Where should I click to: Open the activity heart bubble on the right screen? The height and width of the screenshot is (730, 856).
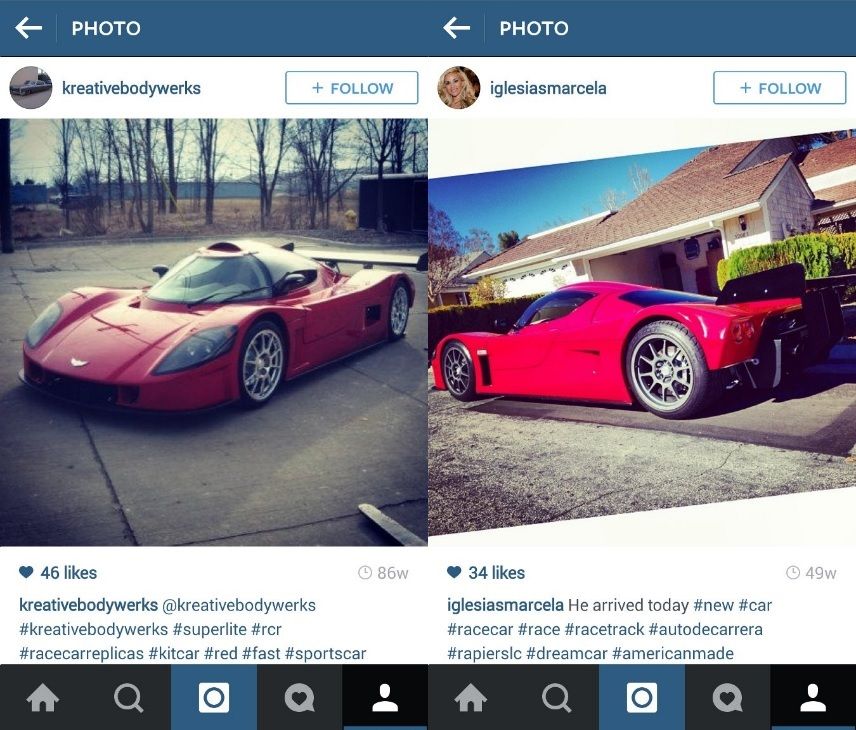[x=728, y=697]
